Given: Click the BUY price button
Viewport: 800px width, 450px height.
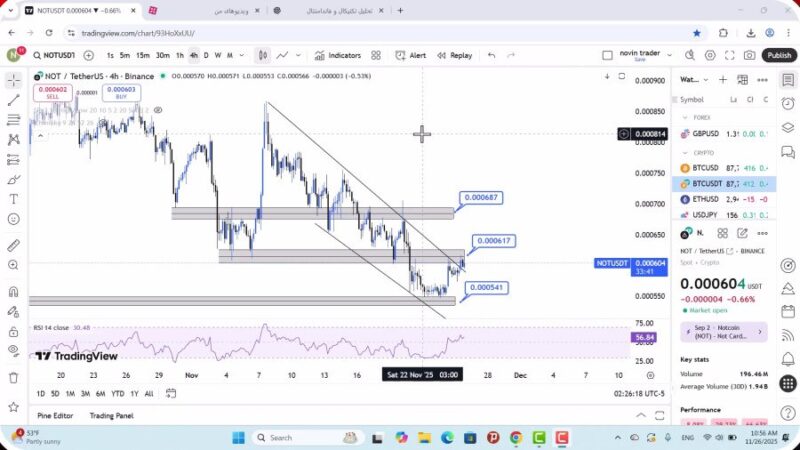Looking at the screenshot, I should click(x=120, y=93).
